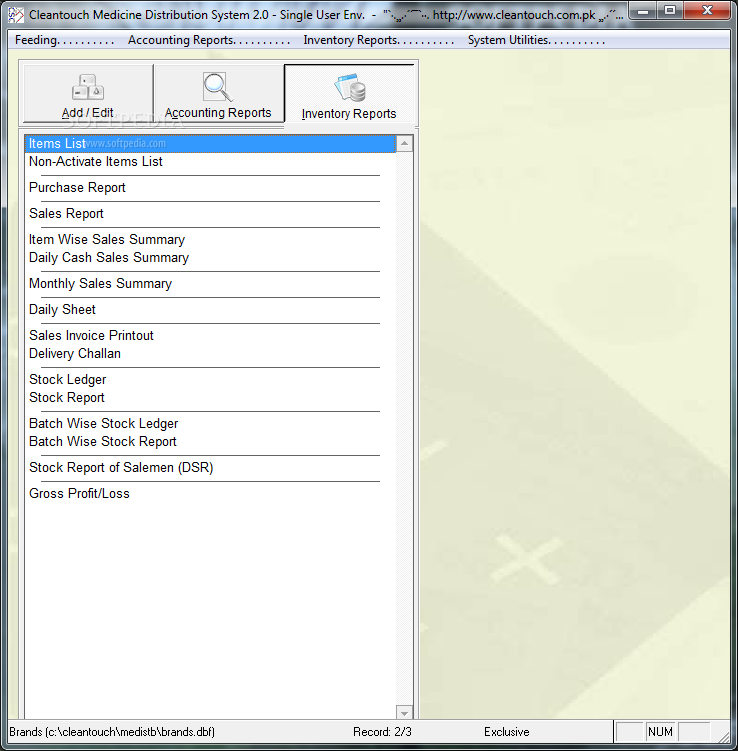This screenshot has height=751, width=738.
Task: Click the list scrollbar up arrow
Action: click(x=404, y=144)
